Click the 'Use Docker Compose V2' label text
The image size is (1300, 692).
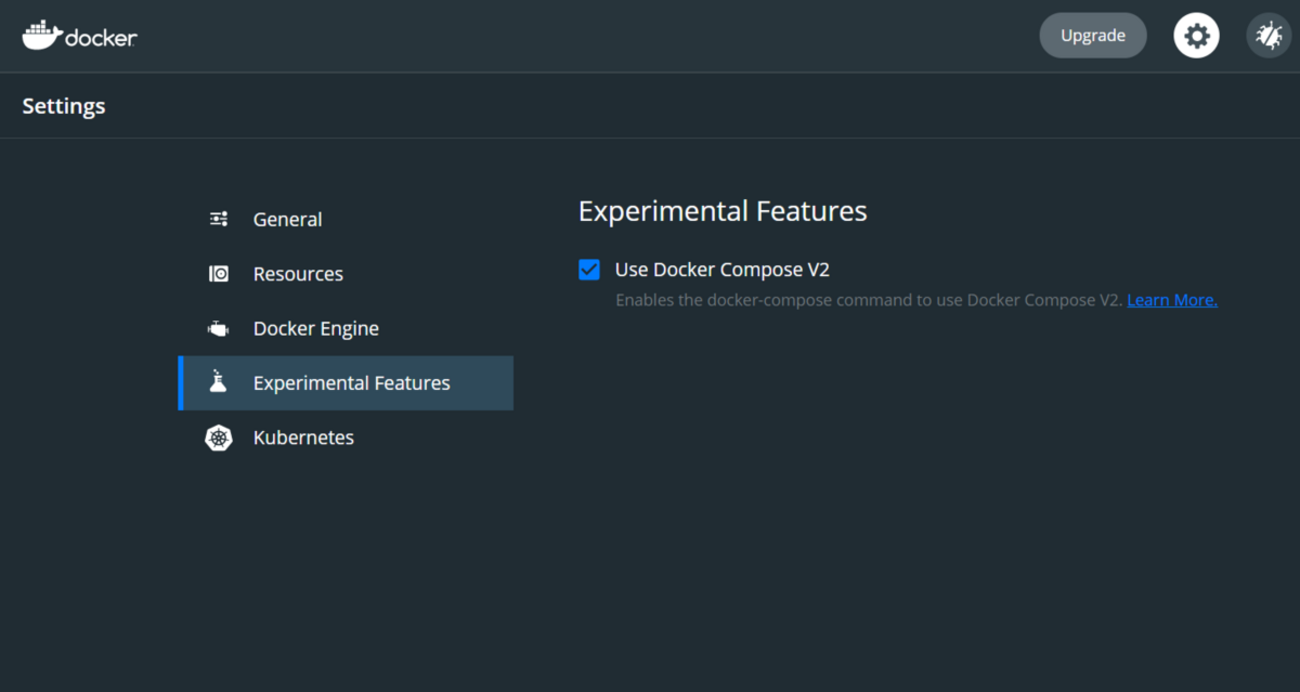722,270
